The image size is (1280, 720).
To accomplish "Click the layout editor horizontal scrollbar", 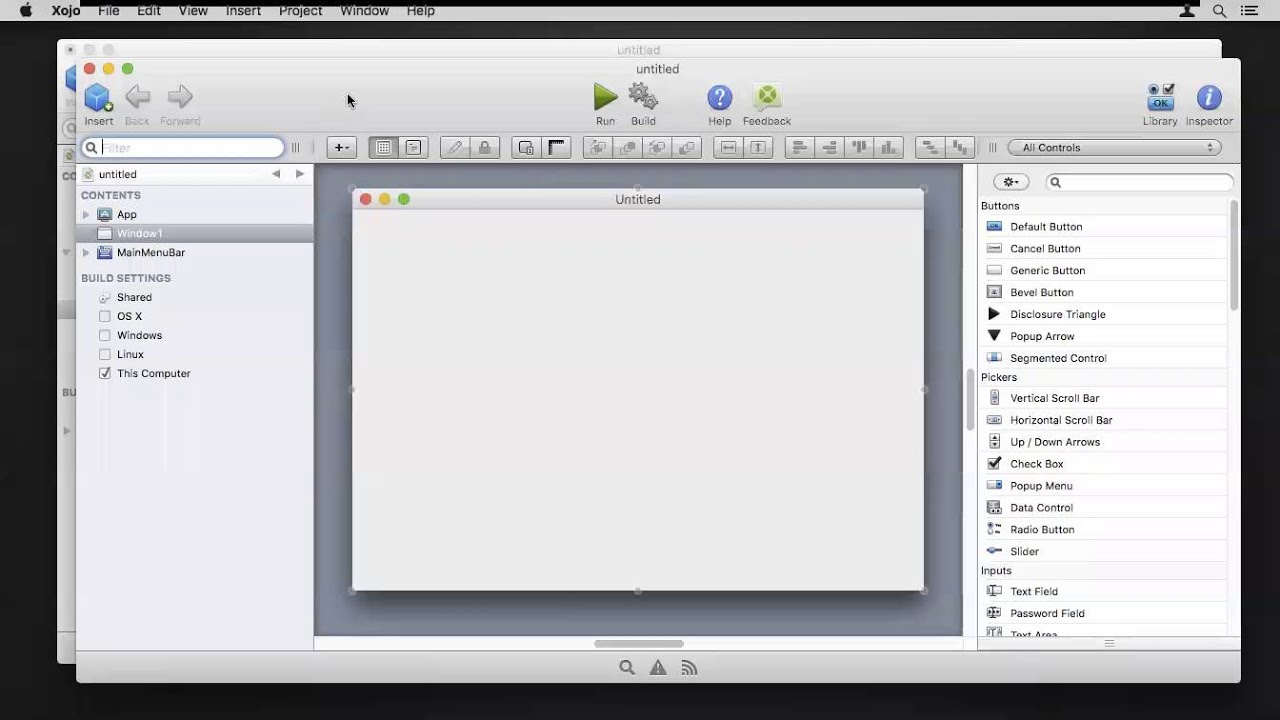I will pos(639,644).
